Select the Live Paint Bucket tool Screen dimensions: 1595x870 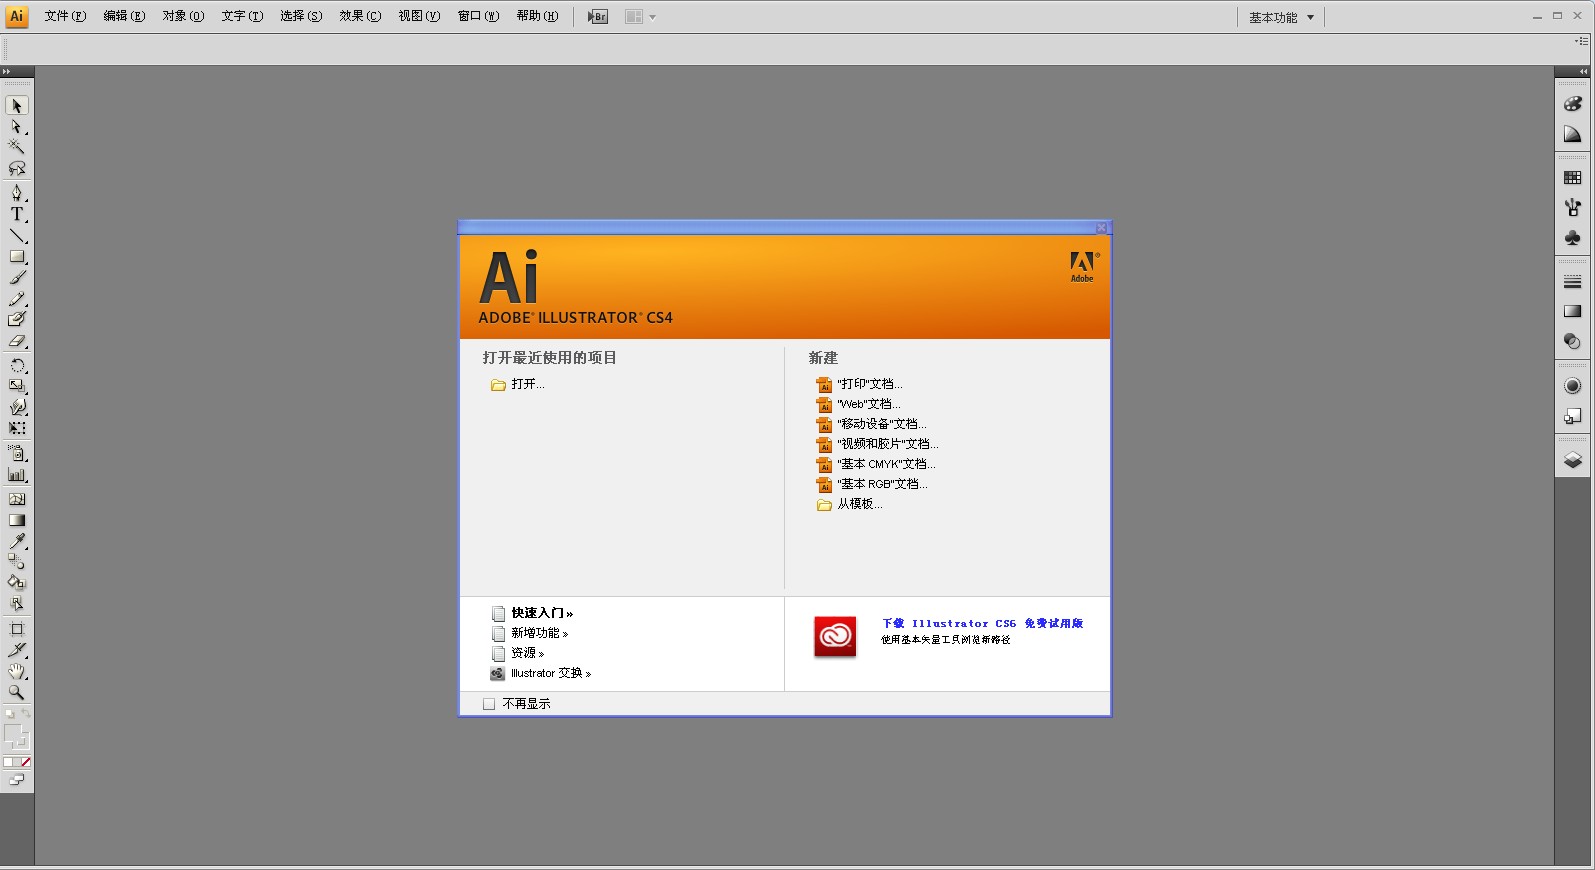pyautogui.click(x=17, y=583)
